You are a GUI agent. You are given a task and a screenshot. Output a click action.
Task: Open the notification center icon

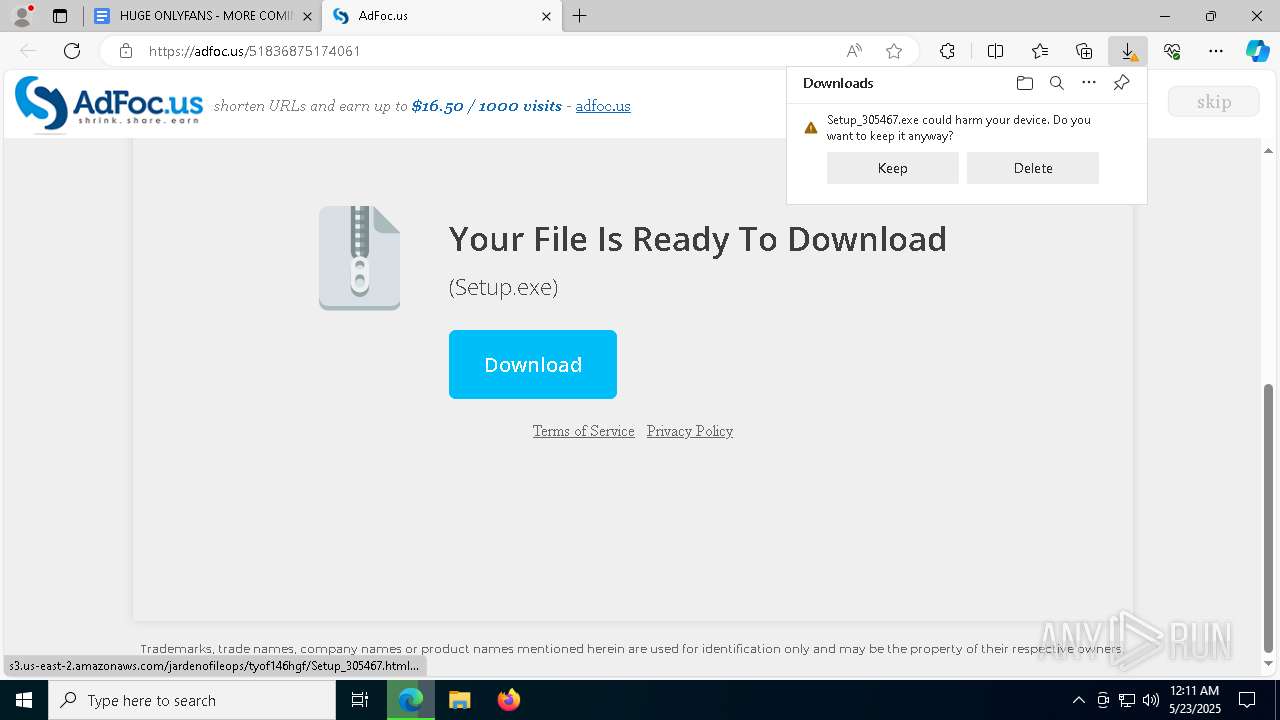pyautogui.click(x=1248, y=700)
